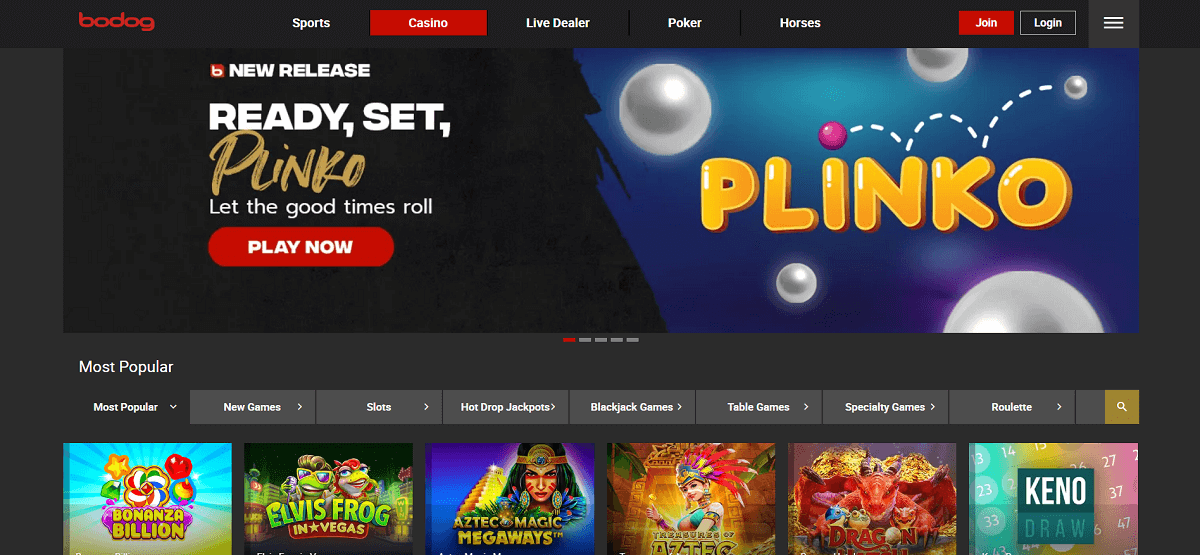Open the Bonanza Billion game thumbnail
Image resolution: width=1200 pixels, height=555 pixels.
148,499
